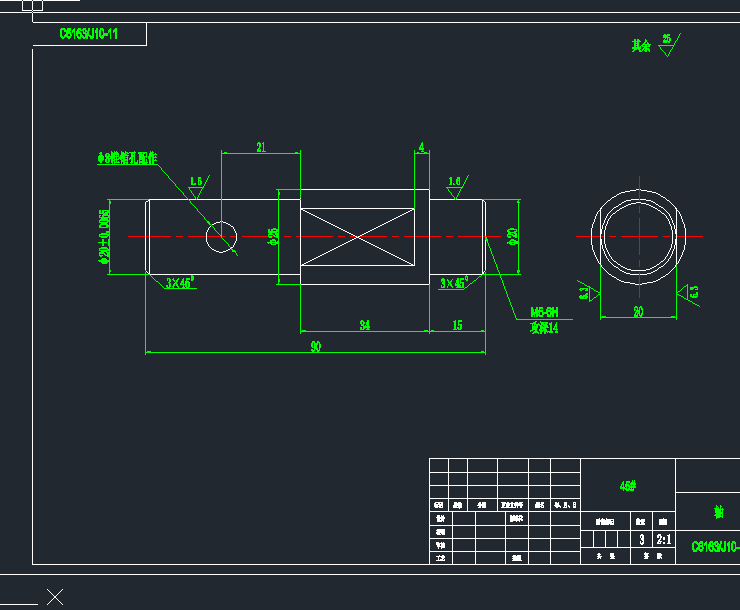Click the 1.6 roughness symbol on right shaft
740x610 pixels.
457,187
